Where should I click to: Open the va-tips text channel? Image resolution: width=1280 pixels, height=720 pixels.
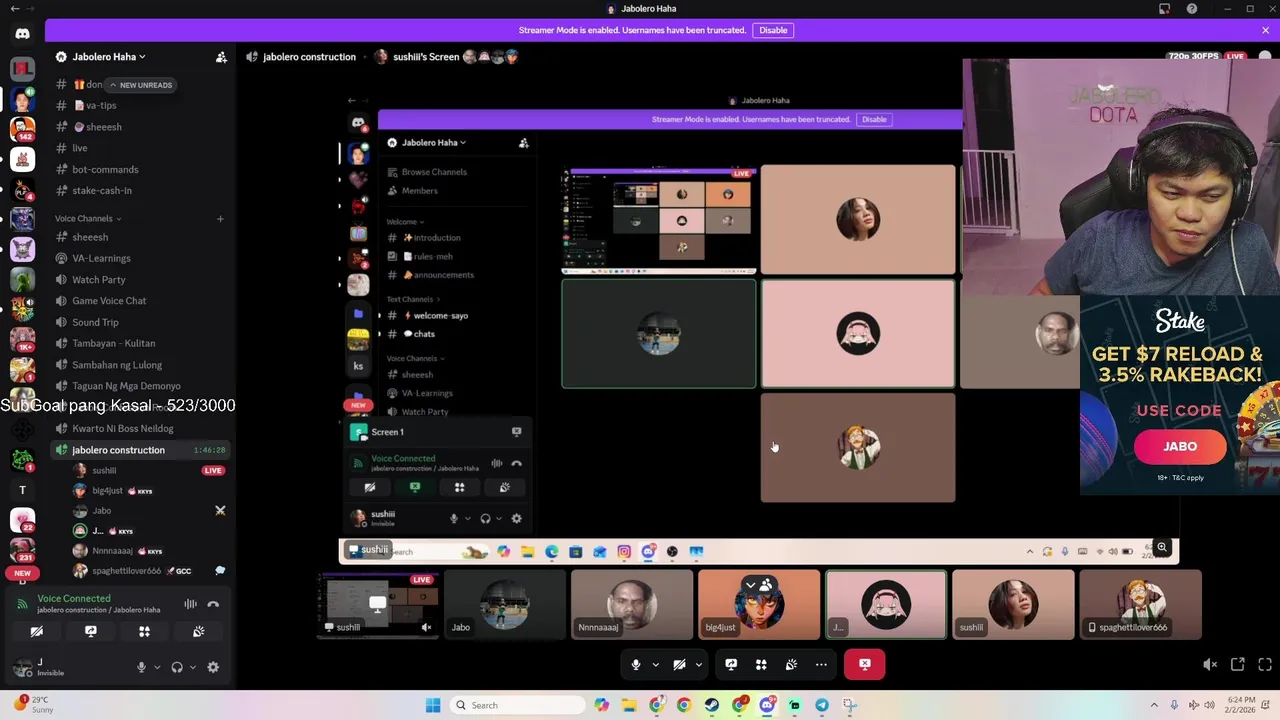click(142, 105)
